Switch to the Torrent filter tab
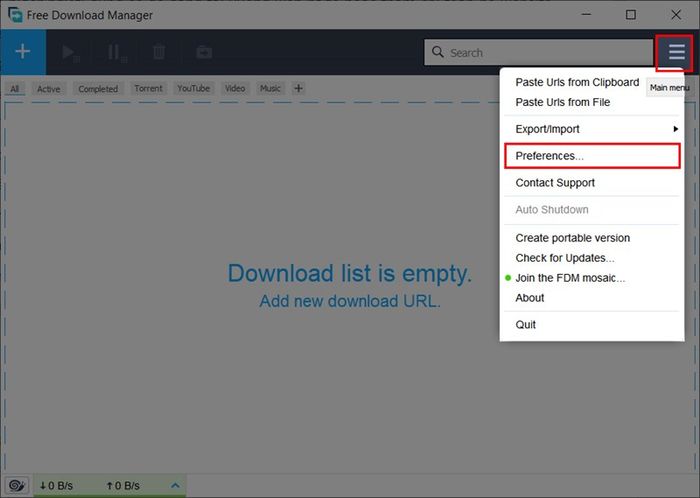 tap(148, 88)
